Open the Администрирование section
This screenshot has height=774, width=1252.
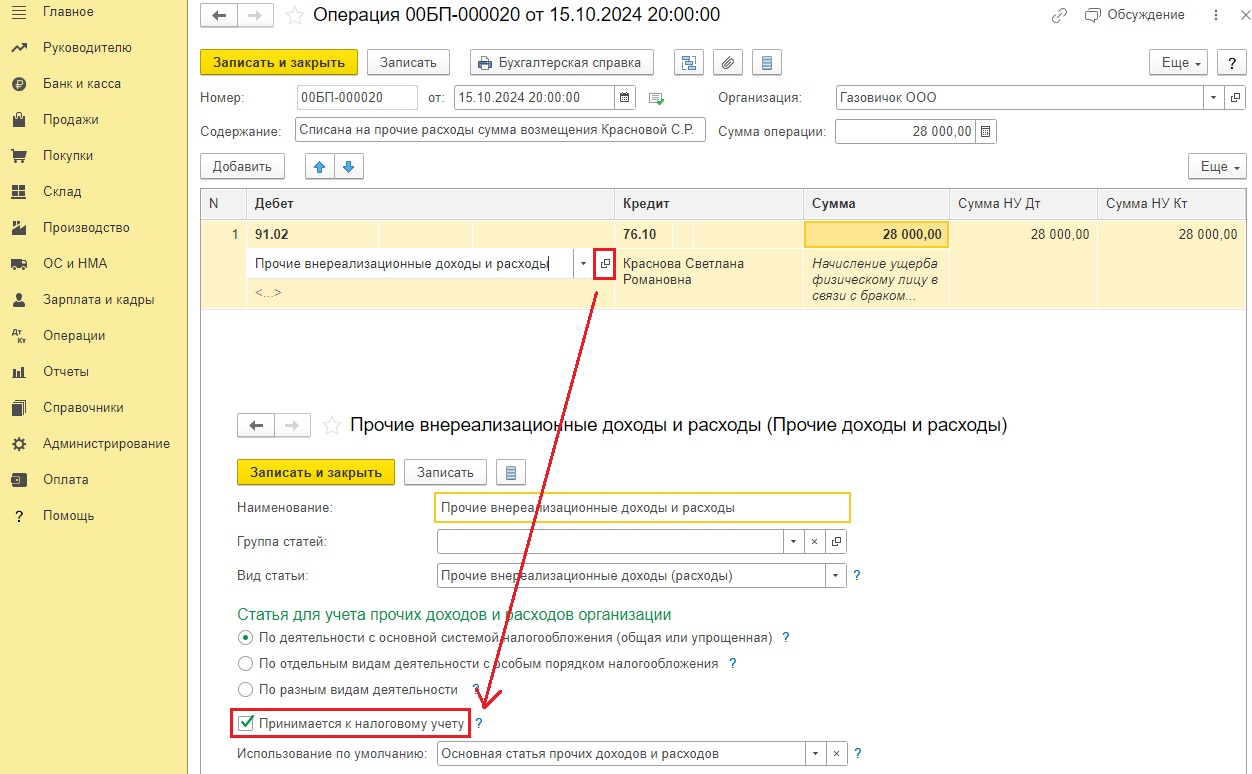click(x=106, y=443)
